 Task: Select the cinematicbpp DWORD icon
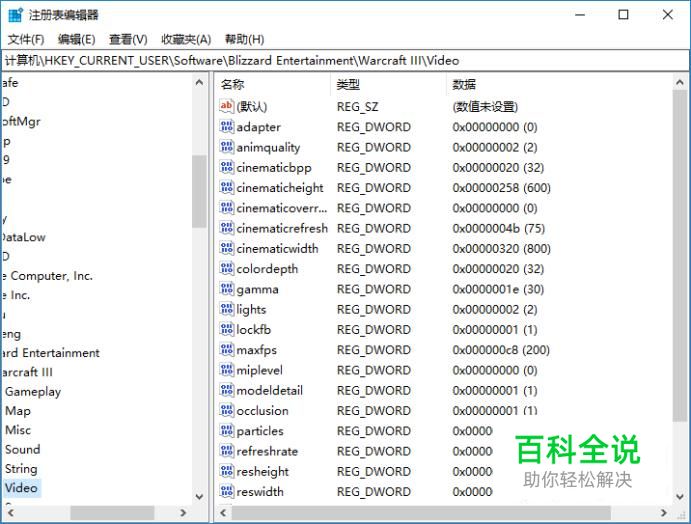(x=226, y=167)
